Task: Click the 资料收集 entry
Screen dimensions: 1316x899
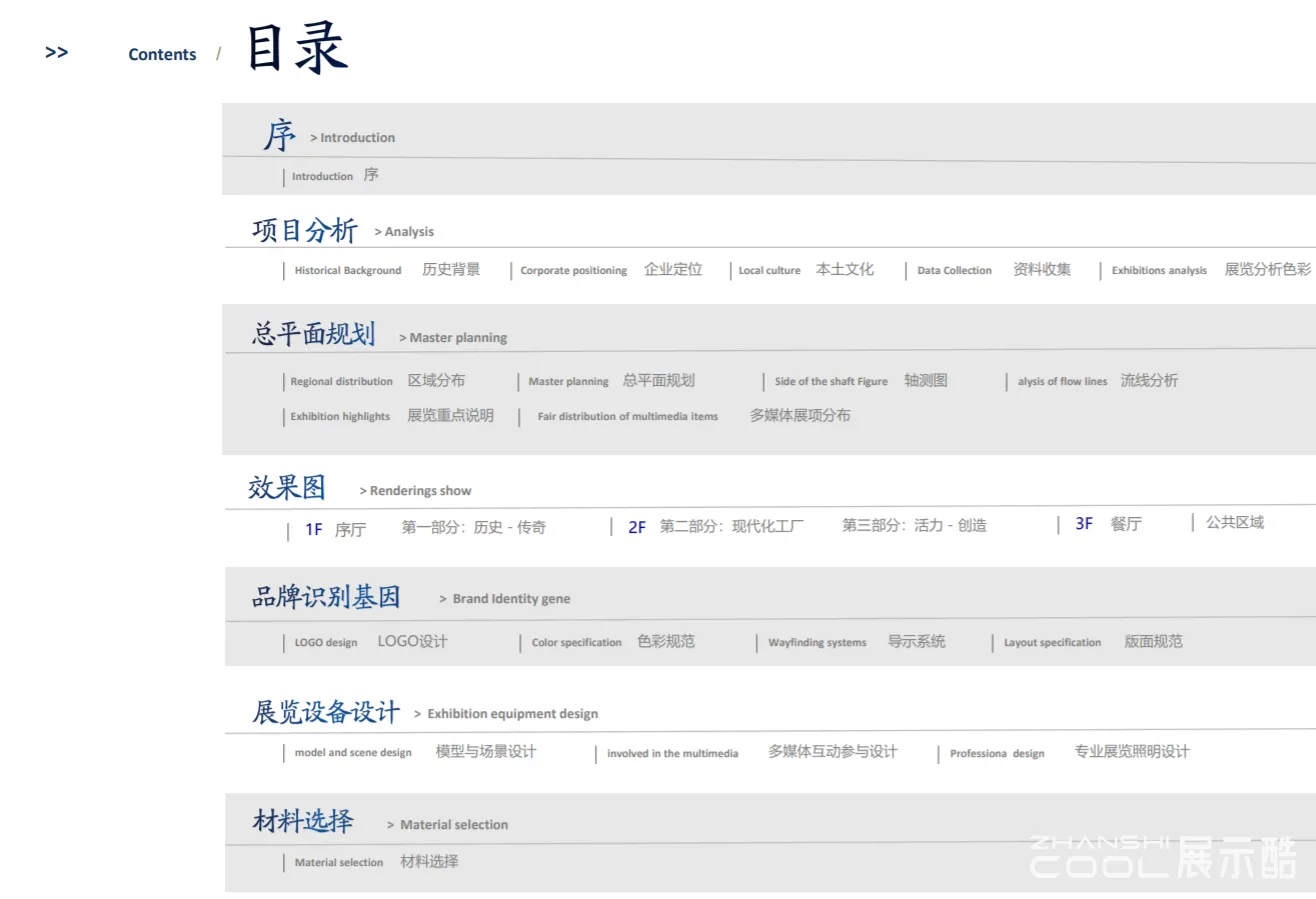Action: 1042,269
